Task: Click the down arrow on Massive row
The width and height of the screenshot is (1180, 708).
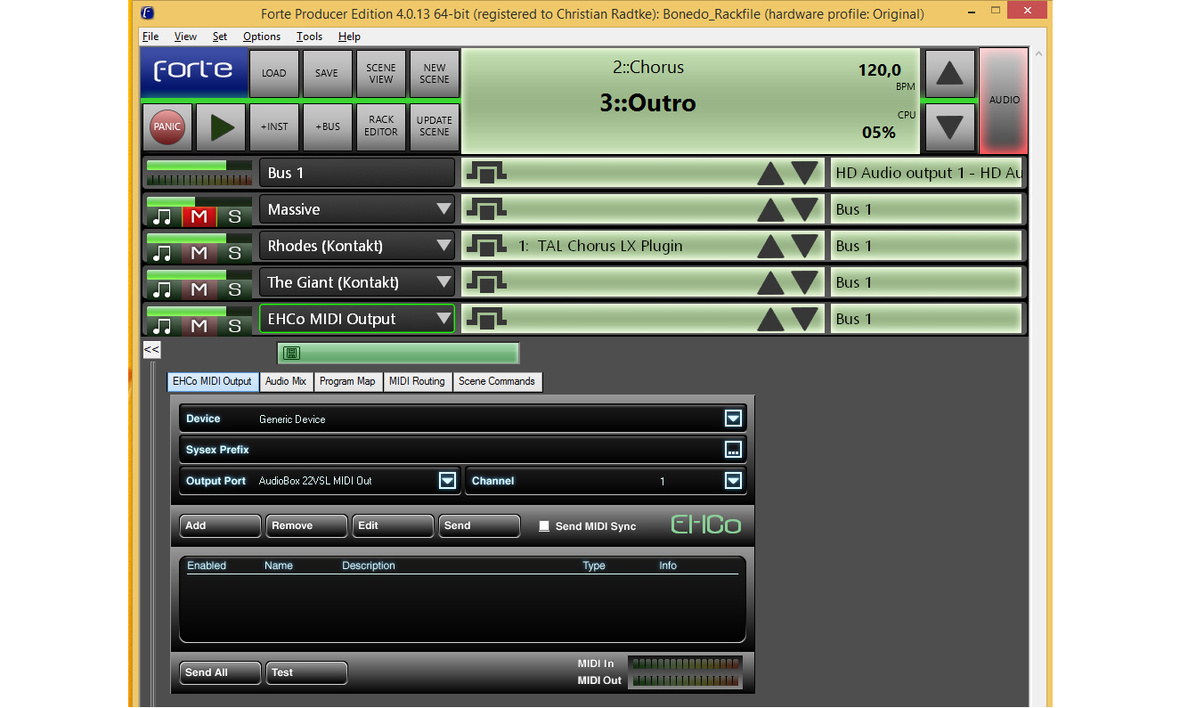Action: pos(804,209)
